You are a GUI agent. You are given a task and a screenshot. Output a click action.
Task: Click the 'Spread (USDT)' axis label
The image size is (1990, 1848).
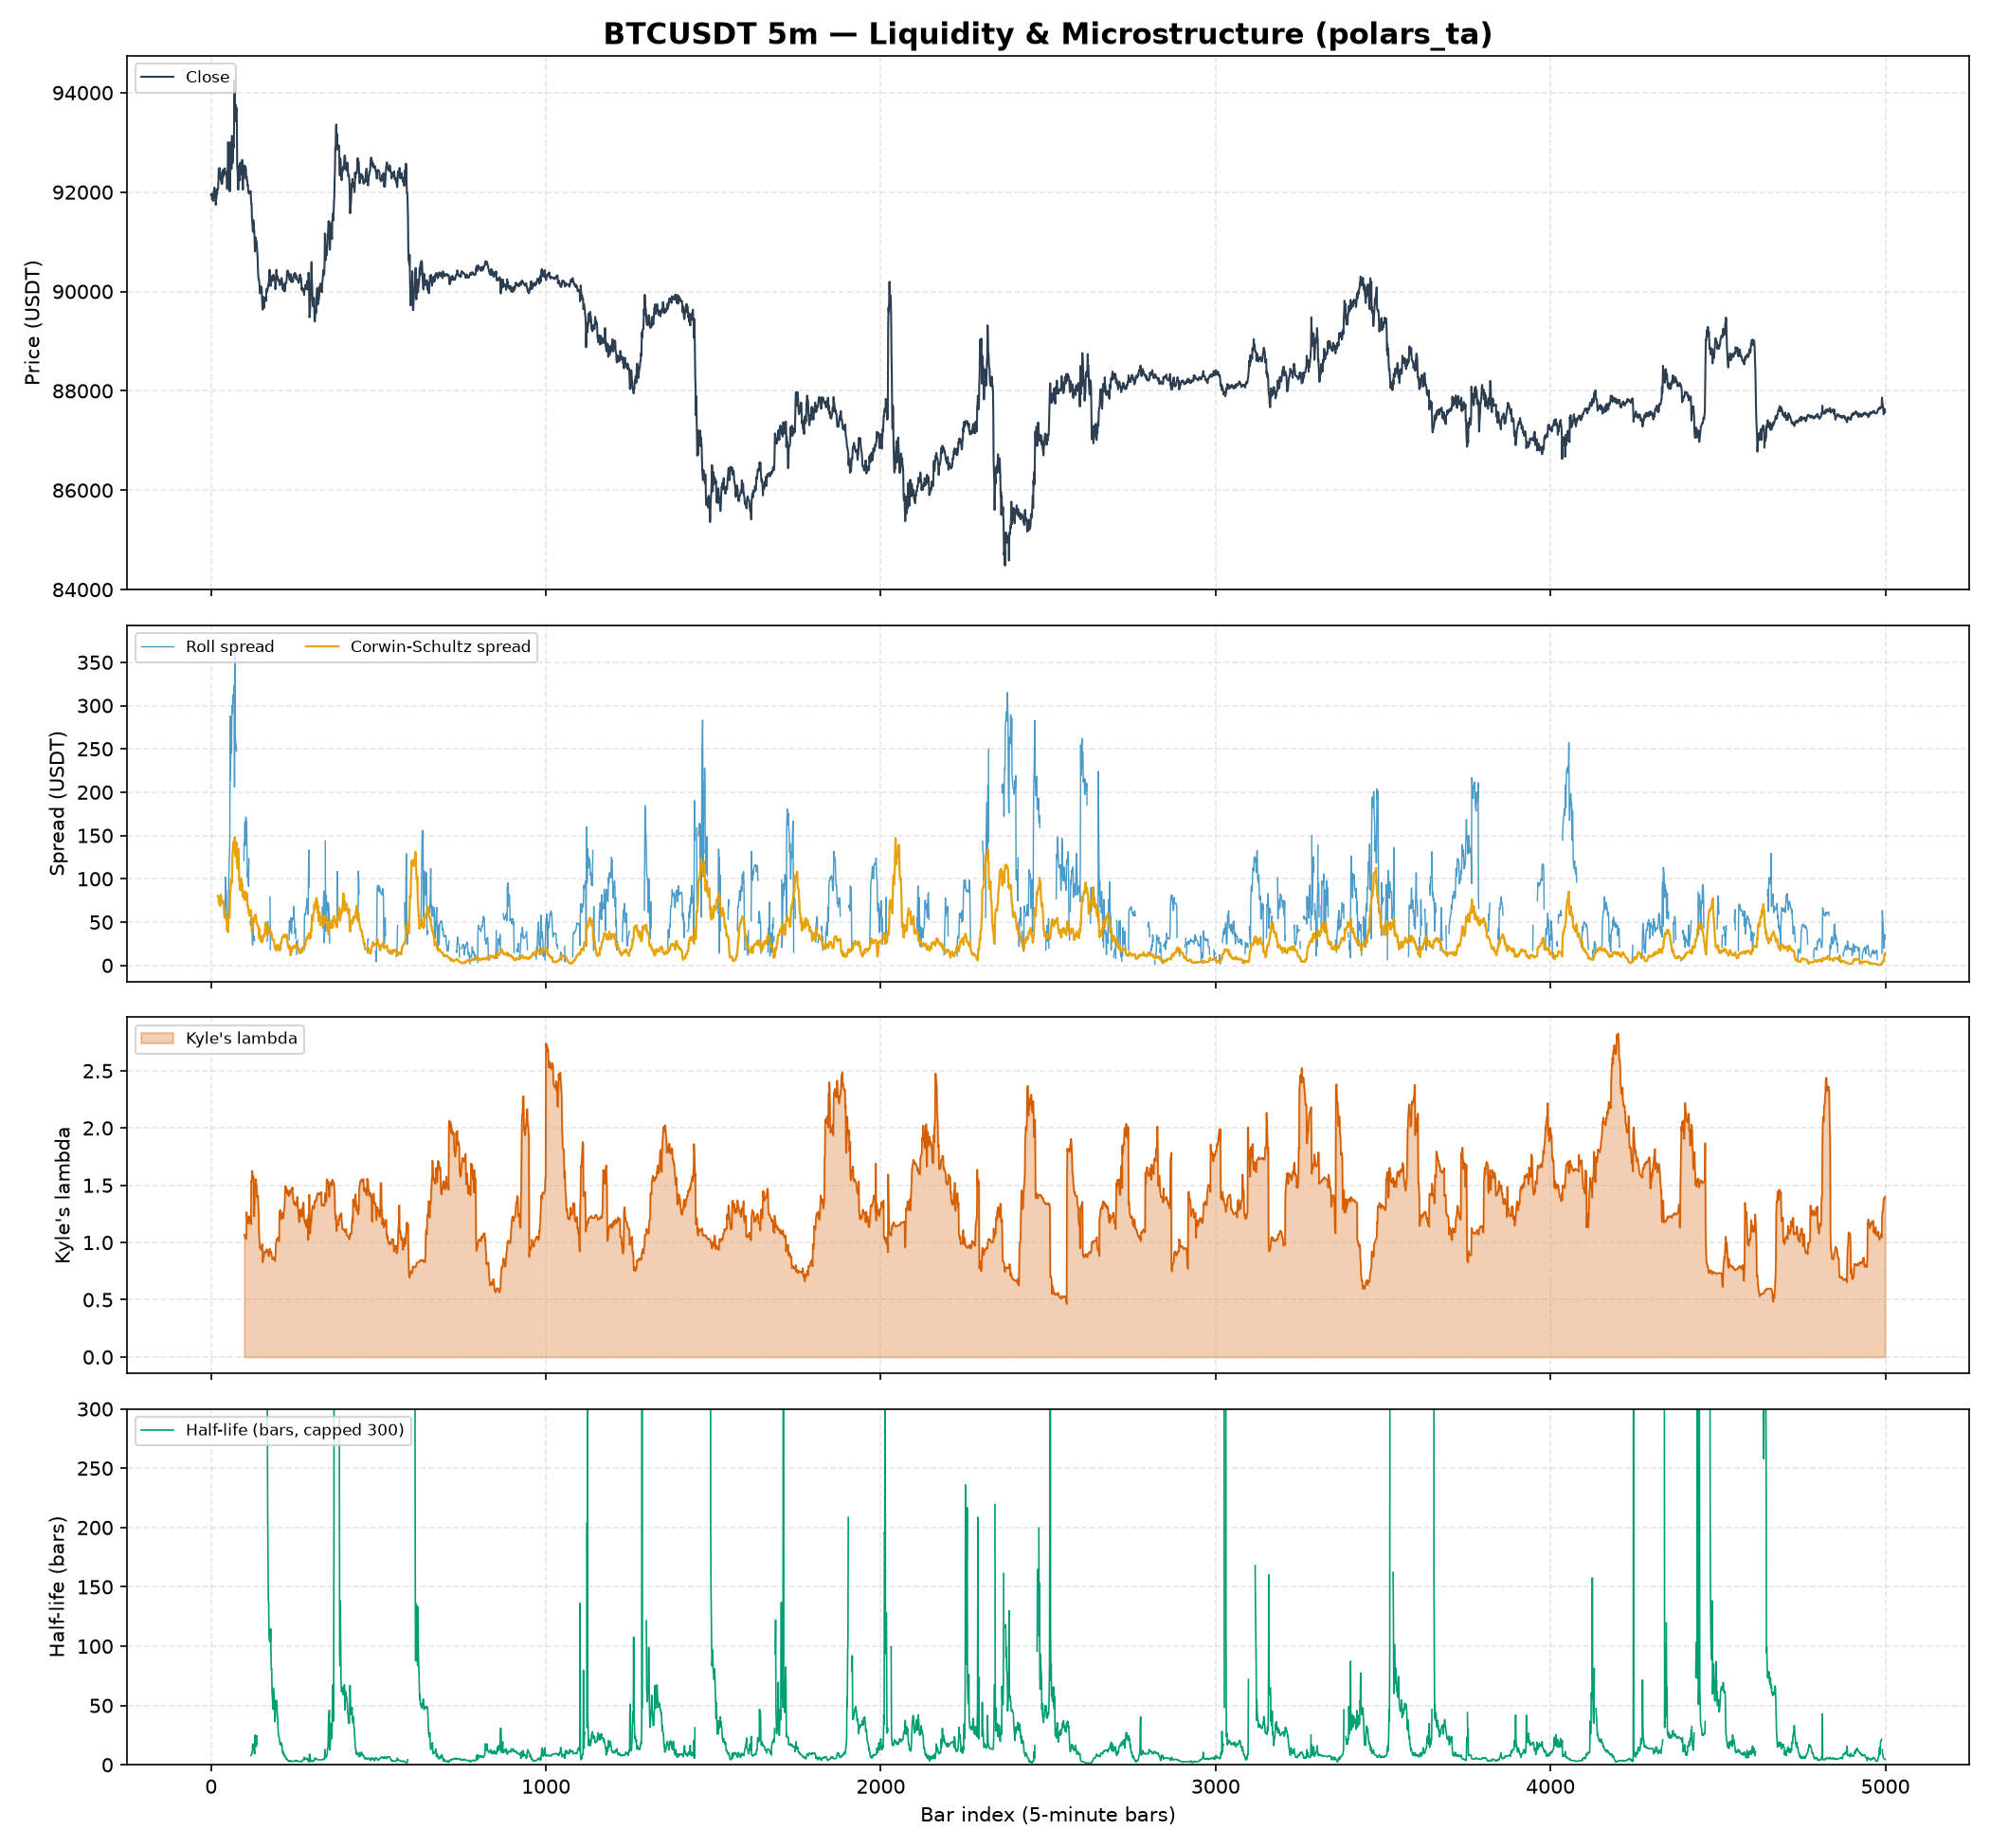(x=58, y=803)
